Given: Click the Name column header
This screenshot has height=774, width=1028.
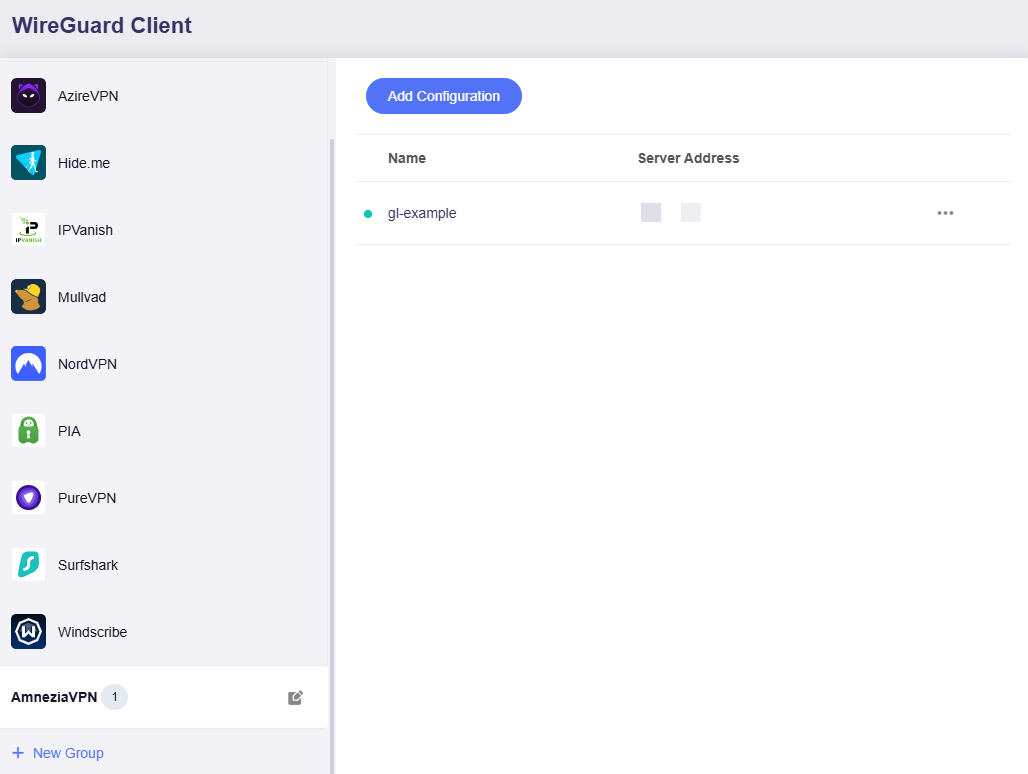Looking at the screenshot, I should coord(407,158).
